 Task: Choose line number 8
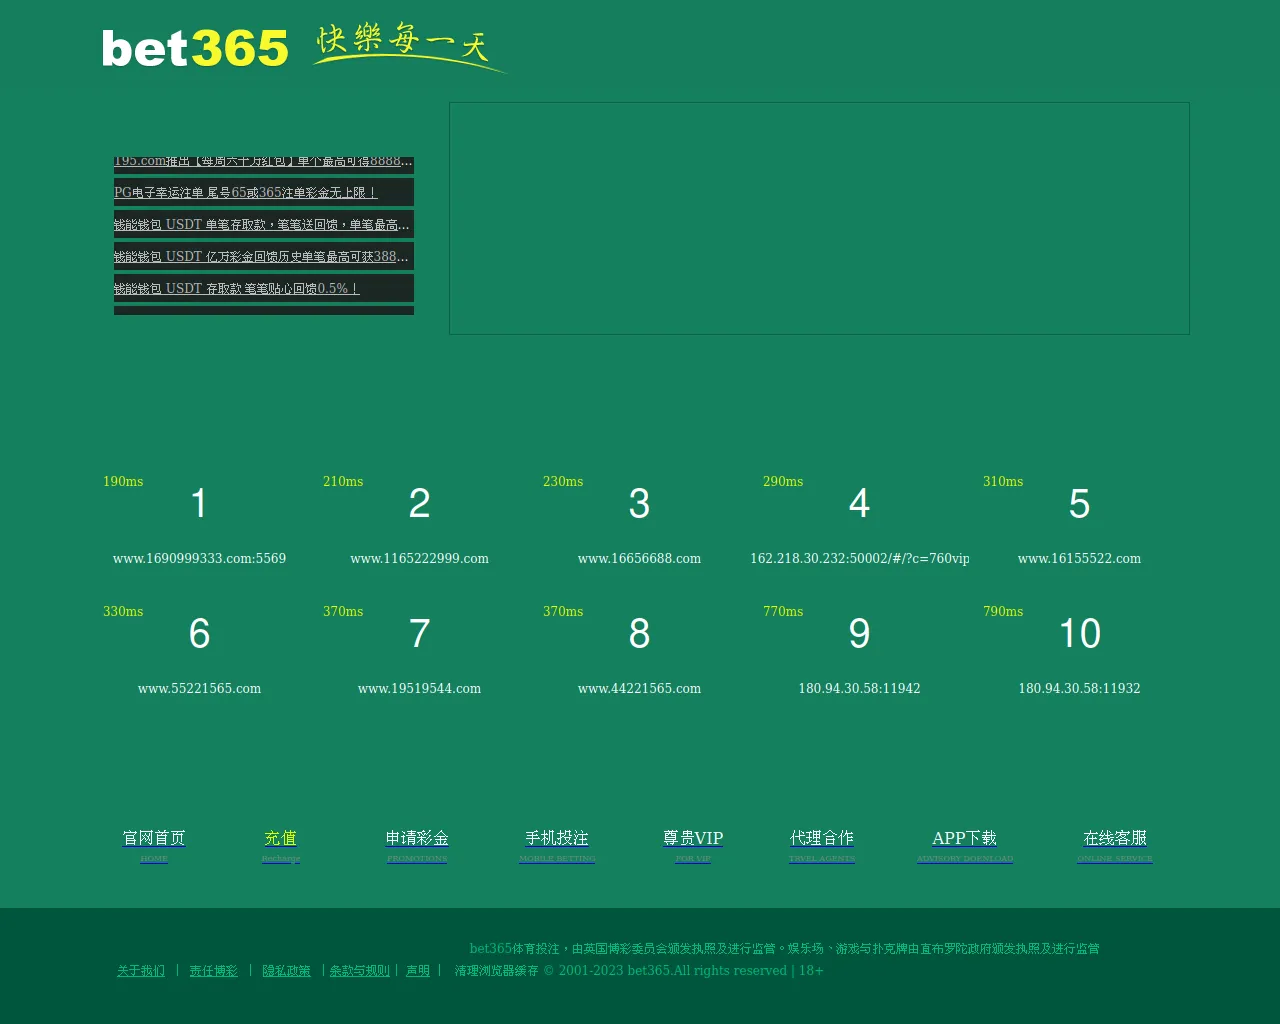639,633
